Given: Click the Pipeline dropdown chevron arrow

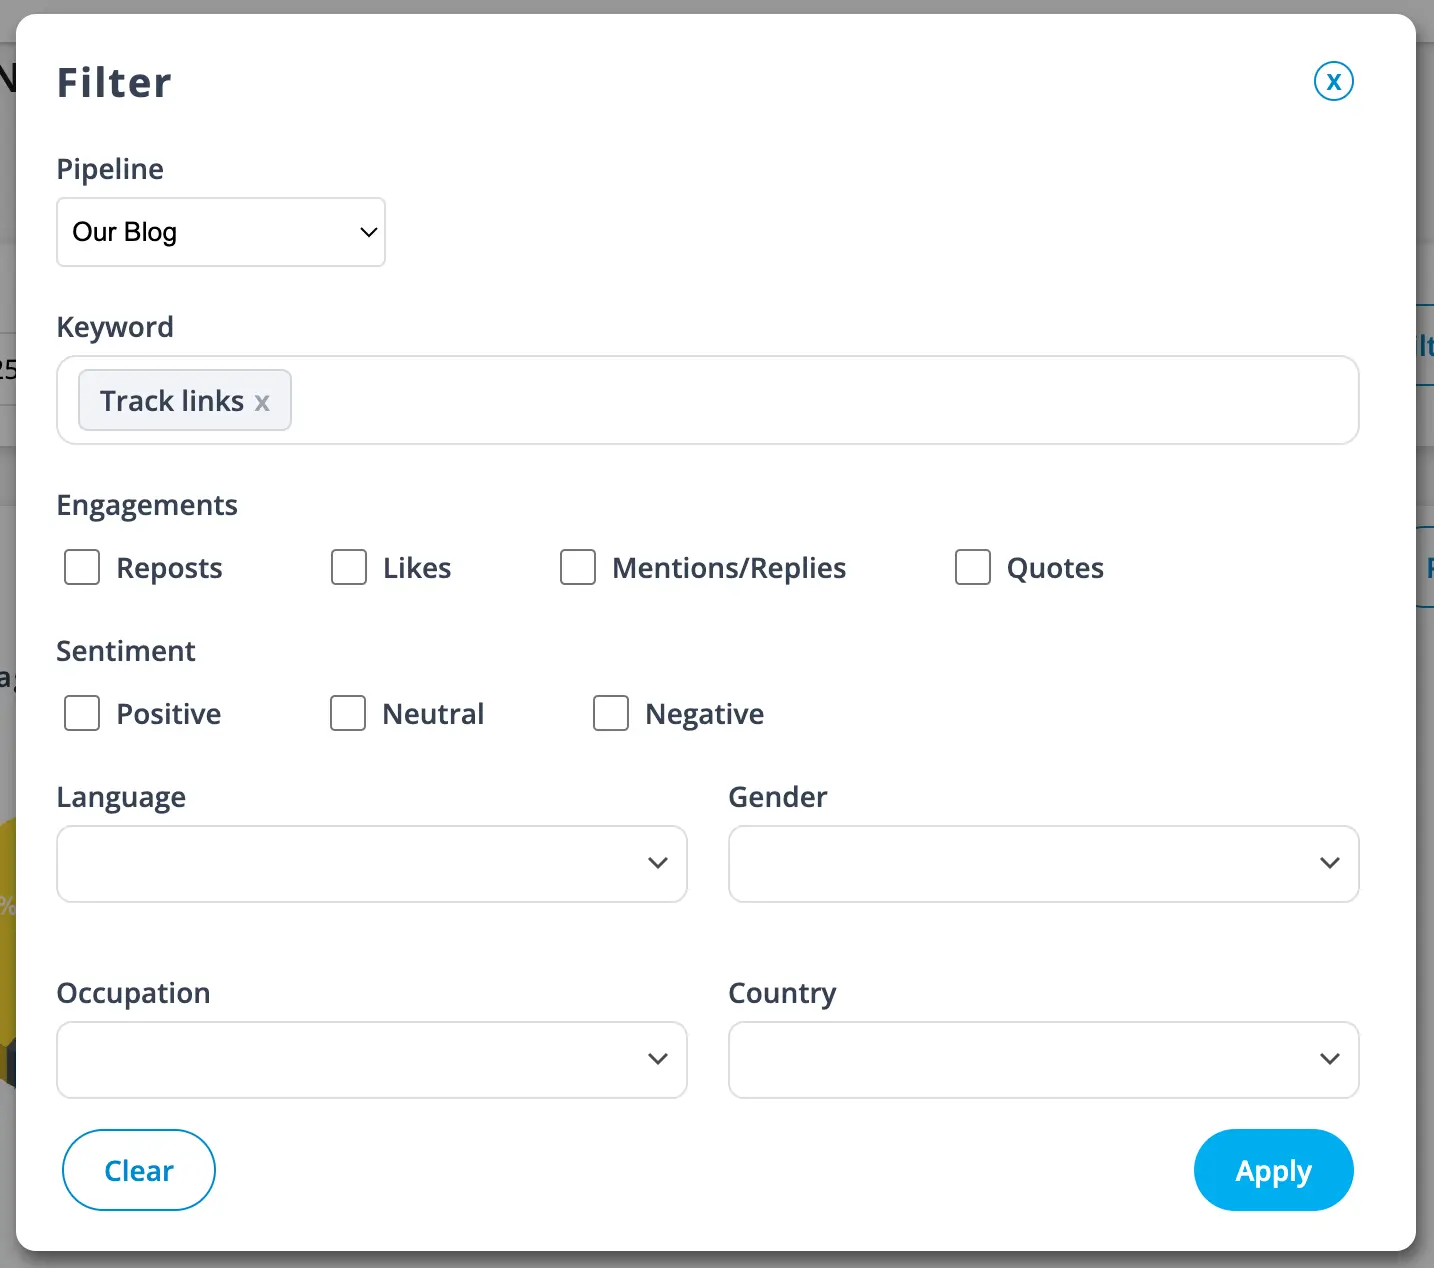Looking at the screenshot, I should click(x=368, y=232).
